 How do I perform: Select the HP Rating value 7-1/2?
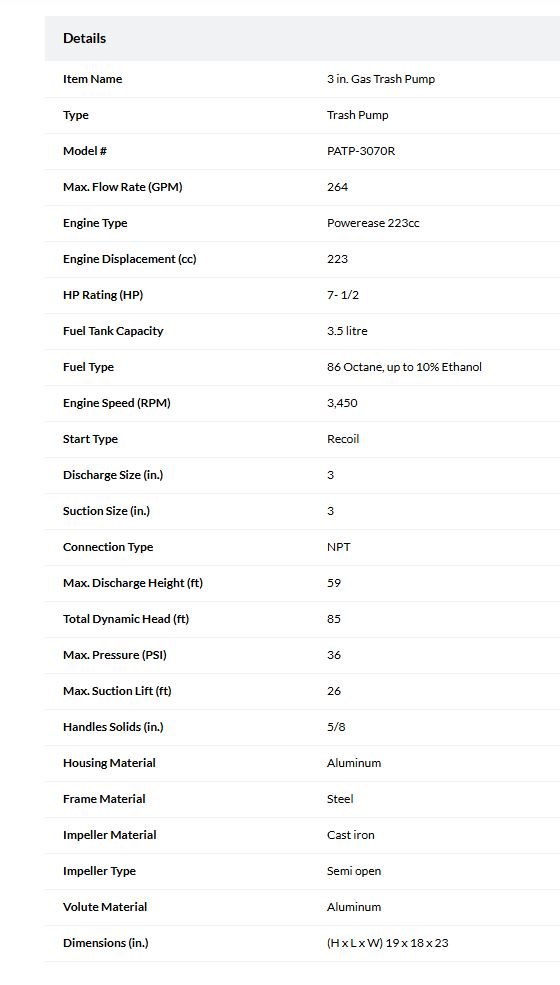[x=343, y=295]
